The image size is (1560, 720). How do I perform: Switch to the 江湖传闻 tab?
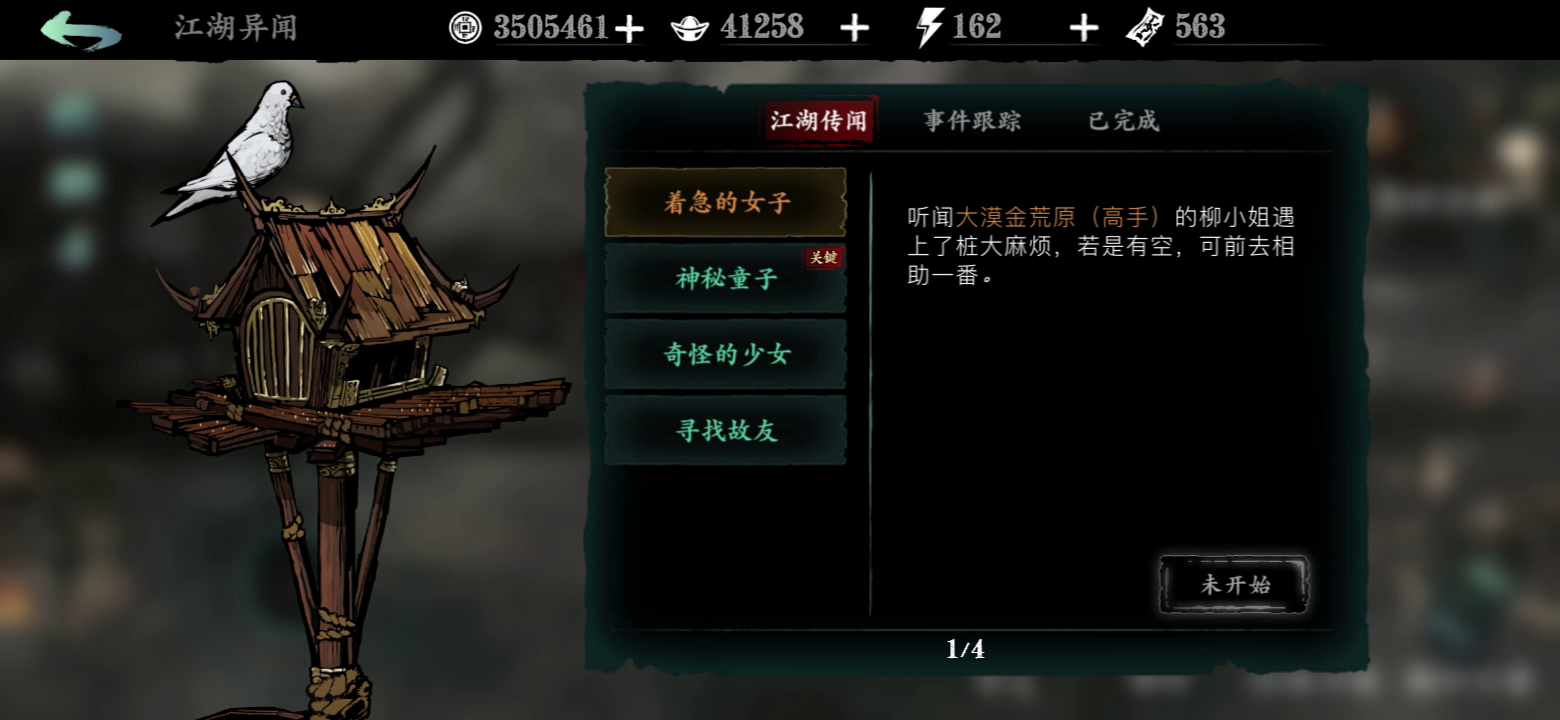click(x=819, y=121)
